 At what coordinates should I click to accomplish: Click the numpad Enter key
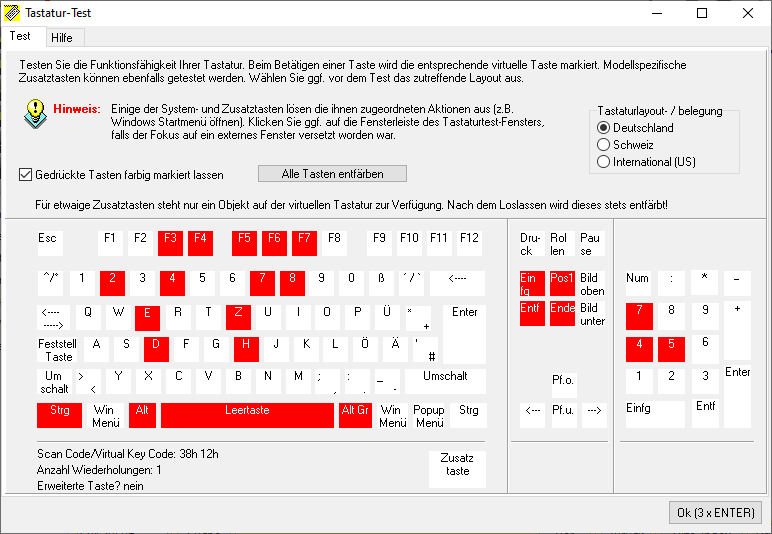[x=738, y=397]
